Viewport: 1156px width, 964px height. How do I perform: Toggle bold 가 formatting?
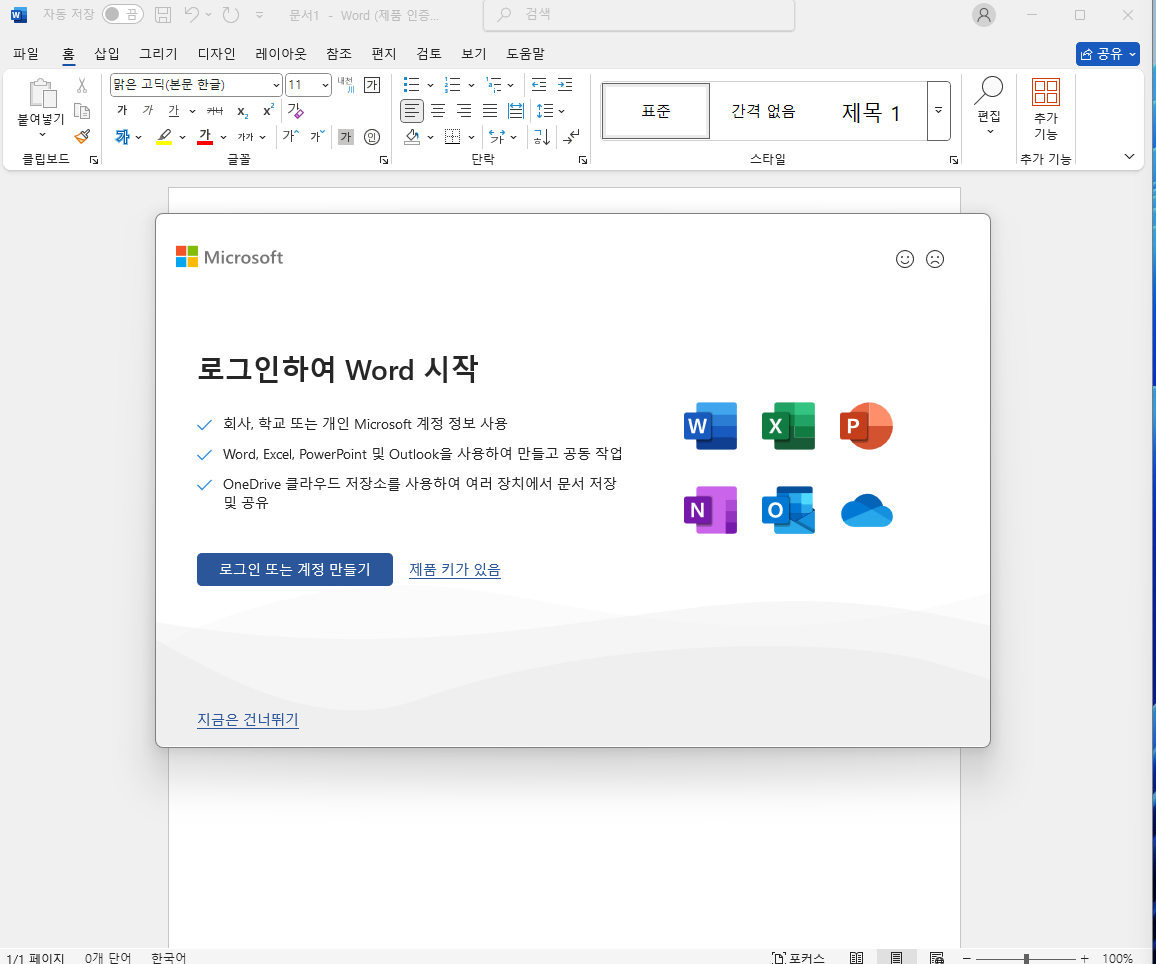(122, 111)
